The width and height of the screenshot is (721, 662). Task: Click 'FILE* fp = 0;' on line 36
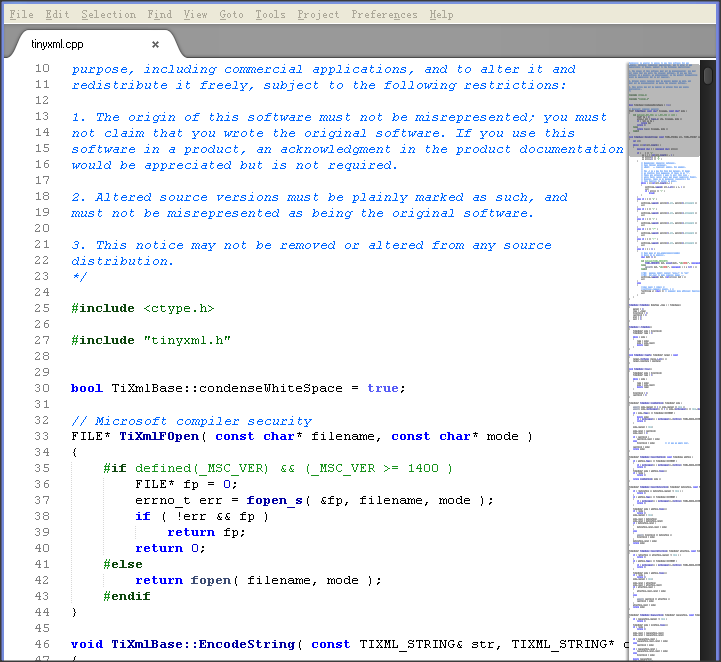pyautogui.click(x=187, y=485)
